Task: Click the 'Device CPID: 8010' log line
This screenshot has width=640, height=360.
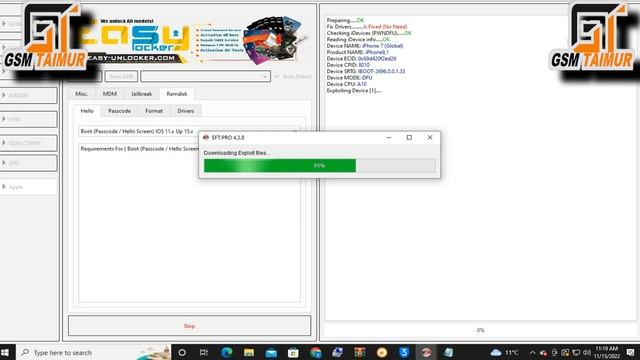Action: tap(348, 65)
